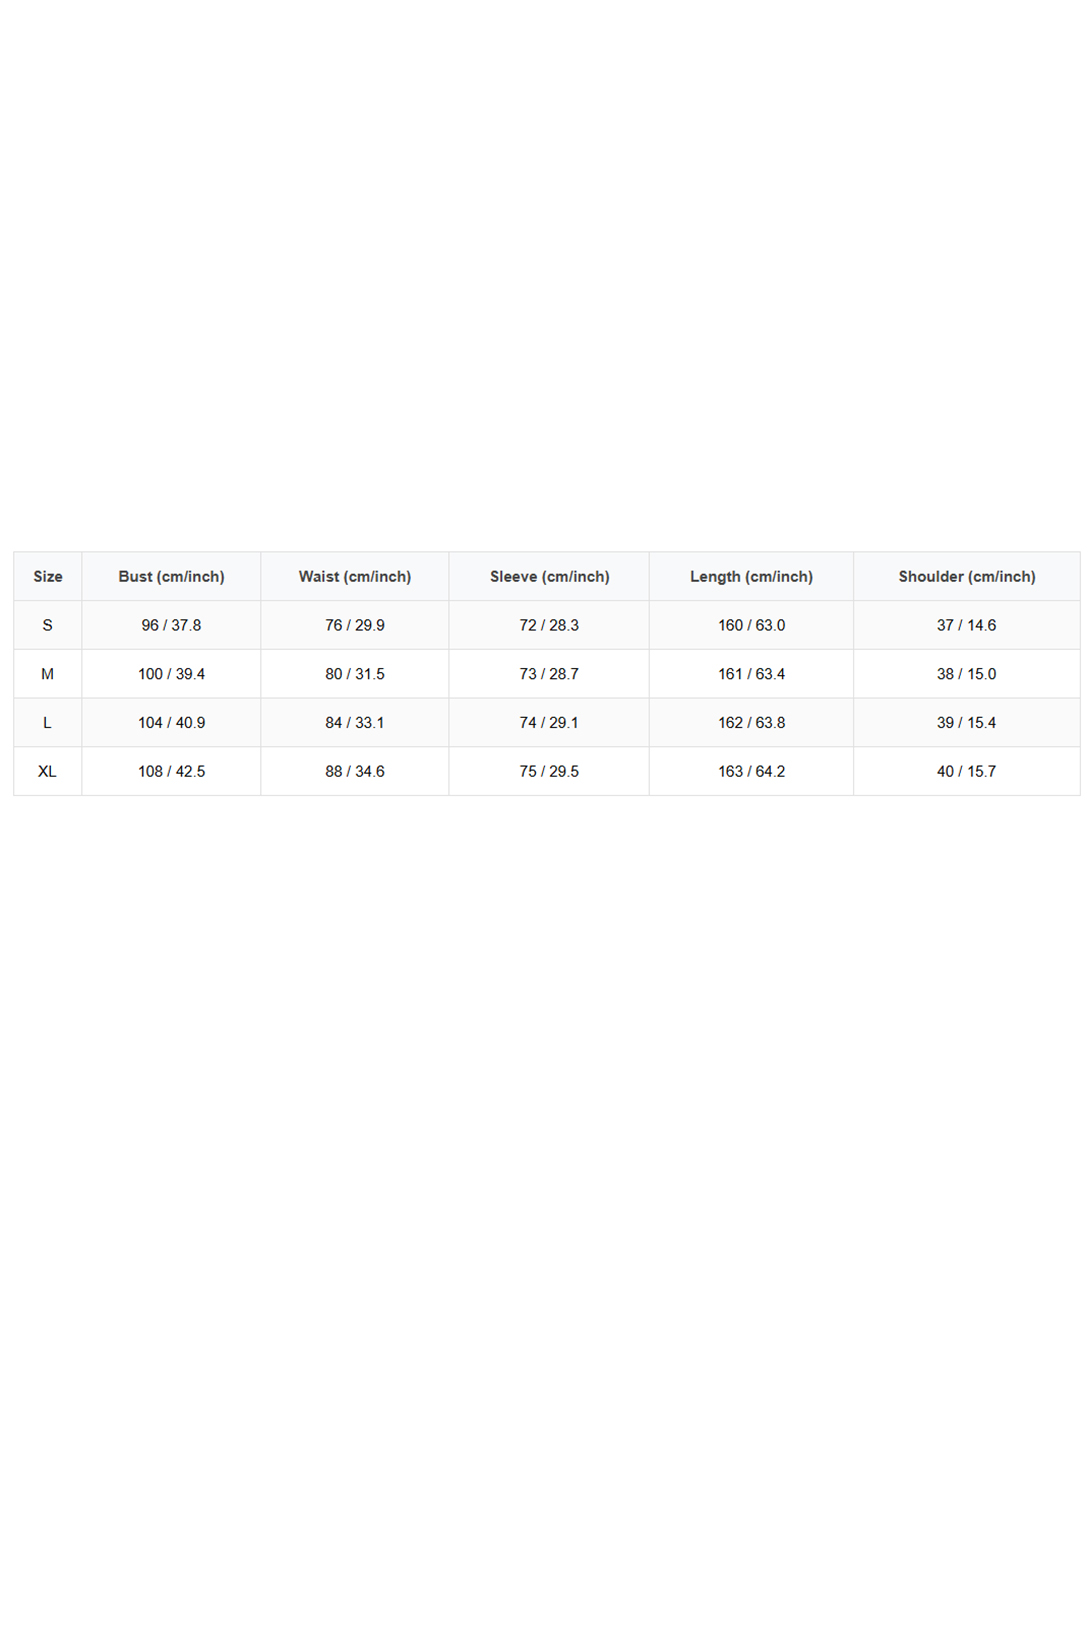
Task: Click the Size column header
Action: 48,576
